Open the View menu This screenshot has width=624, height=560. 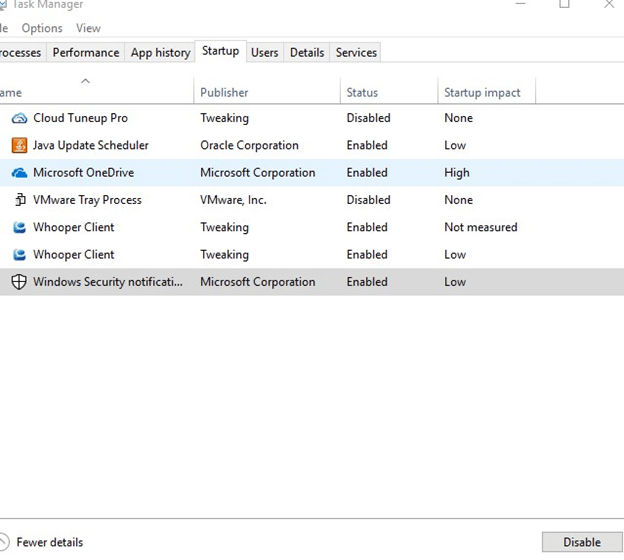tap(88, 28)
